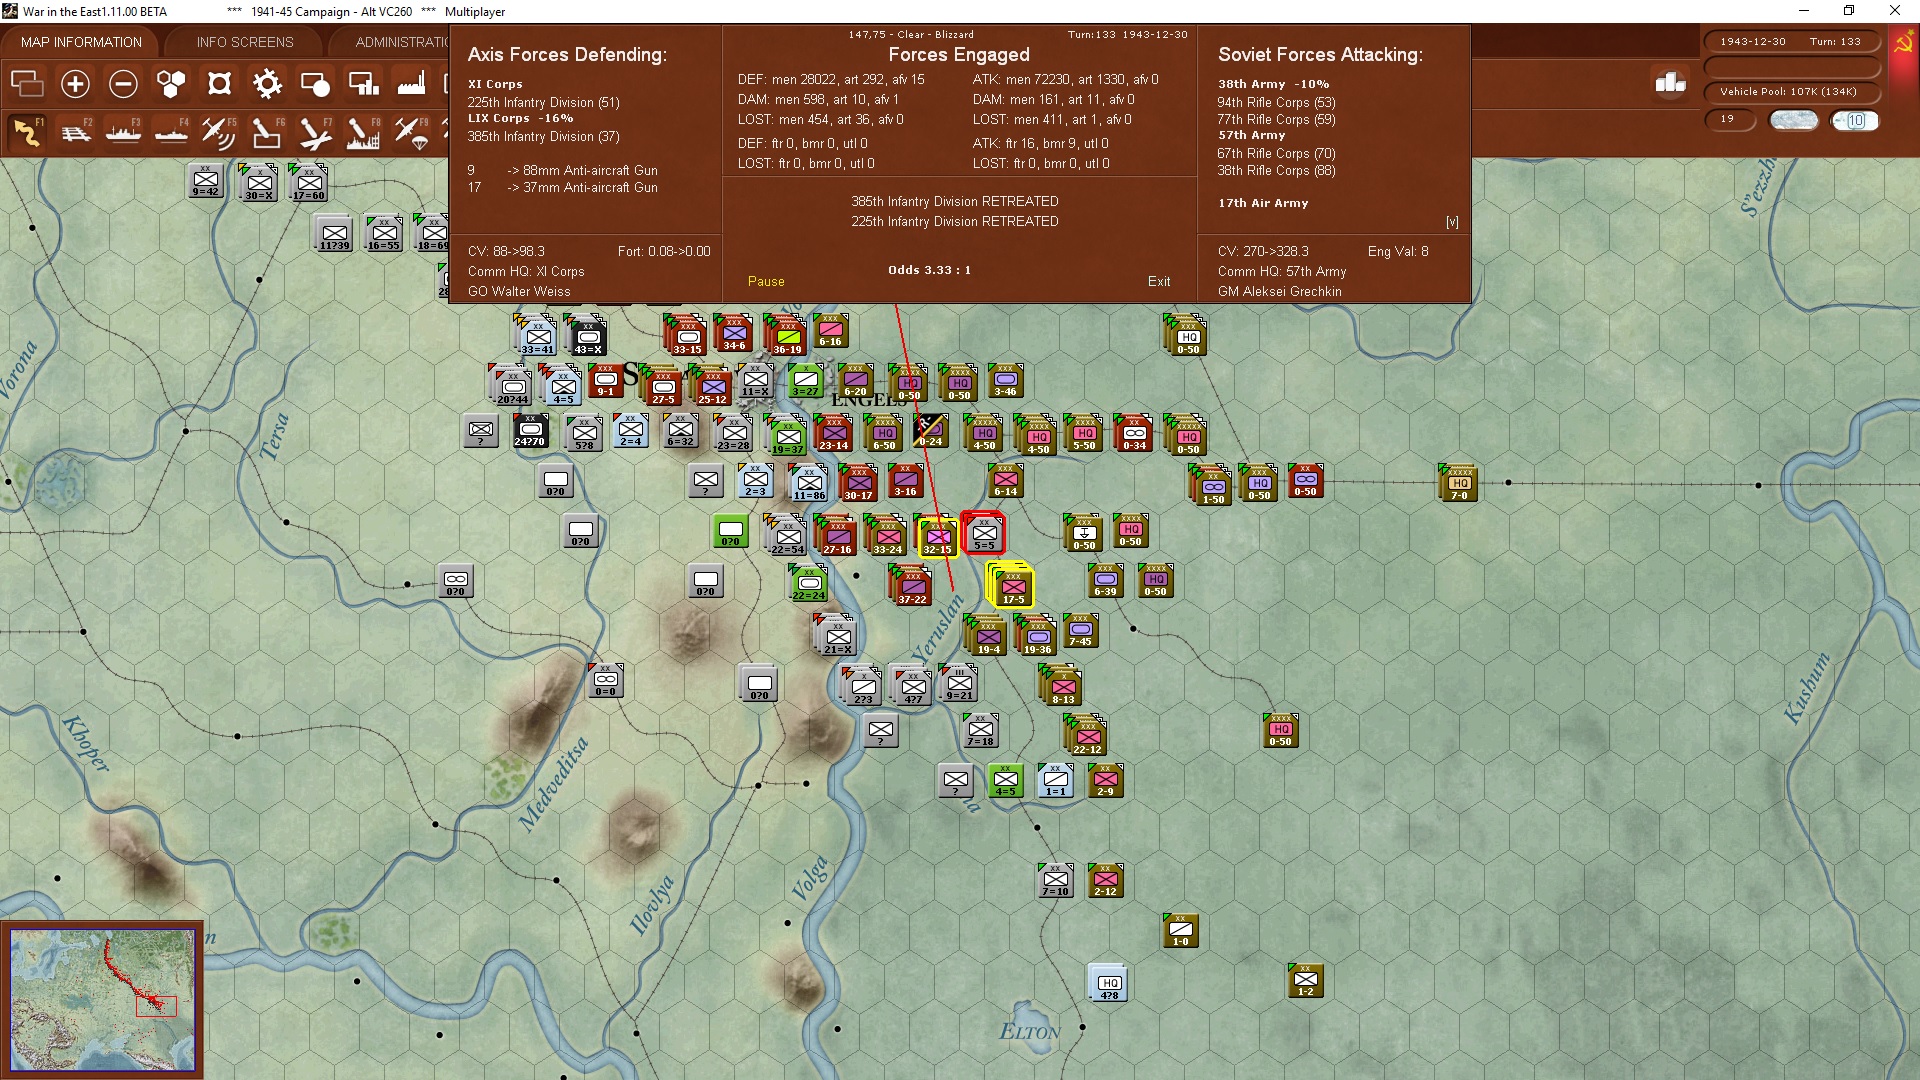The image size is (1920, 1080).
Task: Click the zoom in plus icon
Action: [75, 84]
